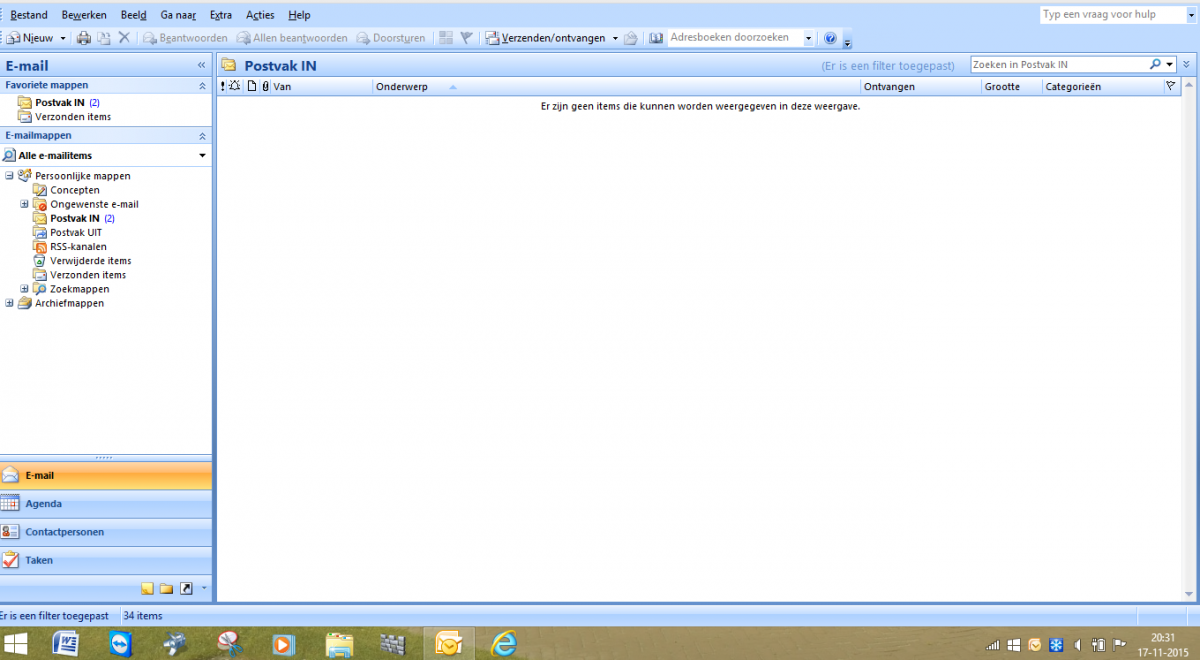1200x660 pixels.
Task: Click the Zoeken in Postvak IN search box
Action: pyautogui.click(x=1058, y=64)
